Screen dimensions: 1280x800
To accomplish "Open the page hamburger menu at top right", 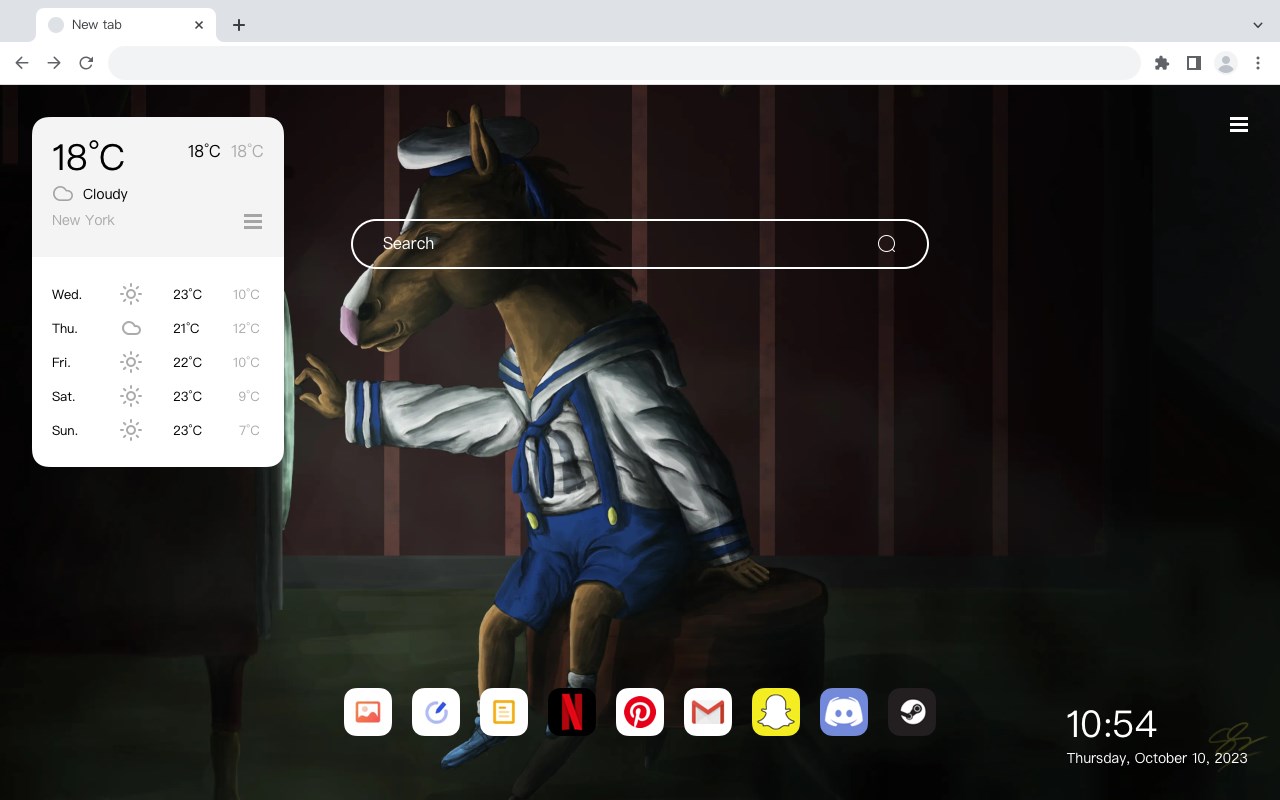I will (1239, 125).
